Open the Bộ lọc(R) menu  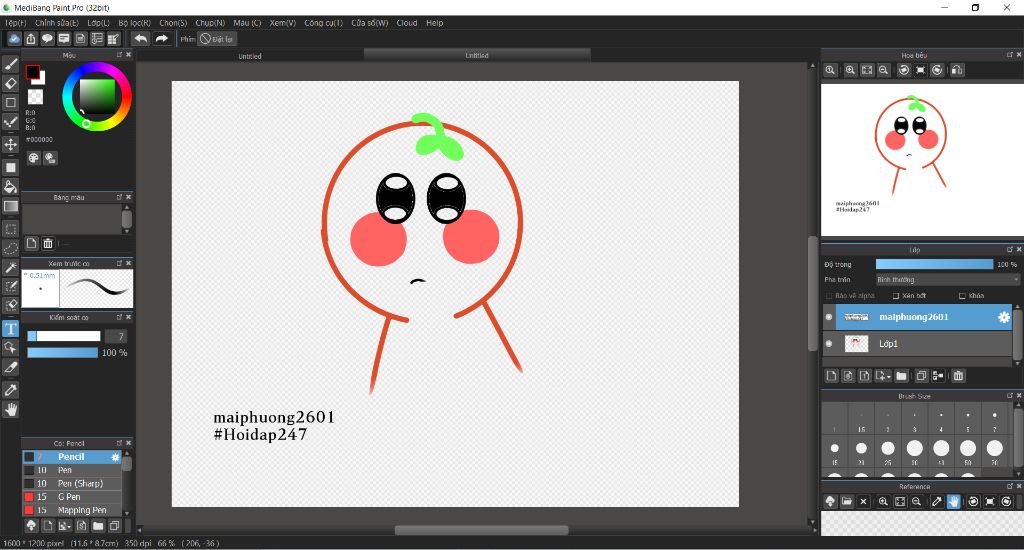click(135, 23)
